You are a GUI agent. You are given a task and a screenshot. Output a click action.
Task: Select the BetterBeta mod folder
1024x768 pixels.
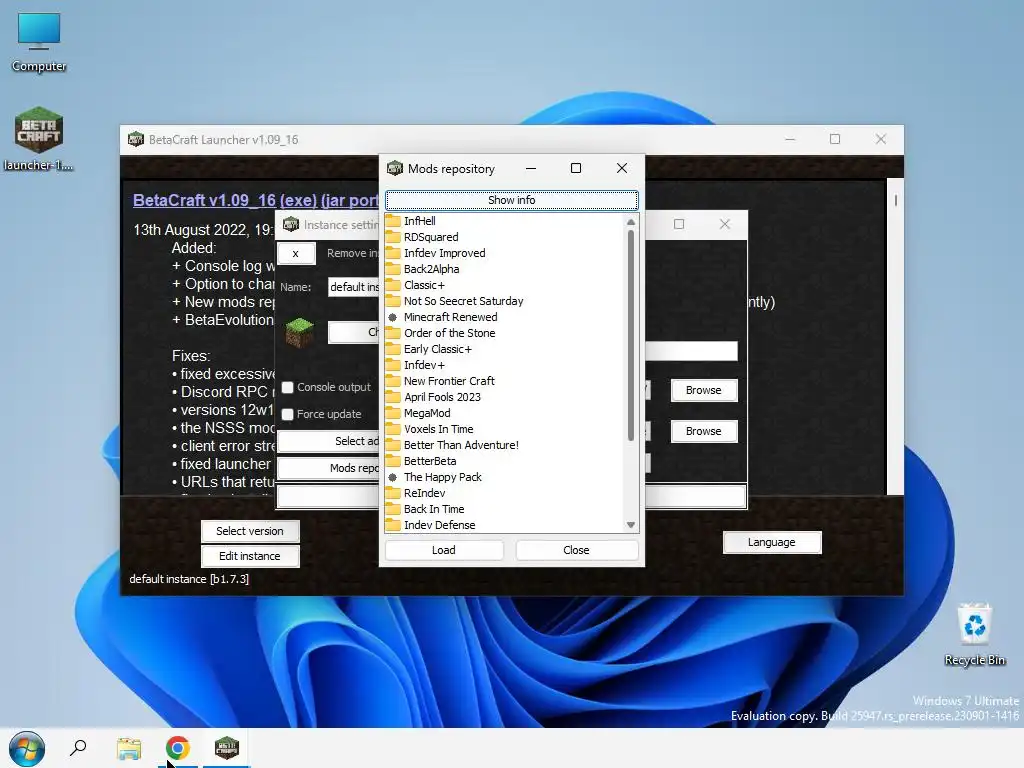point(421,461)
